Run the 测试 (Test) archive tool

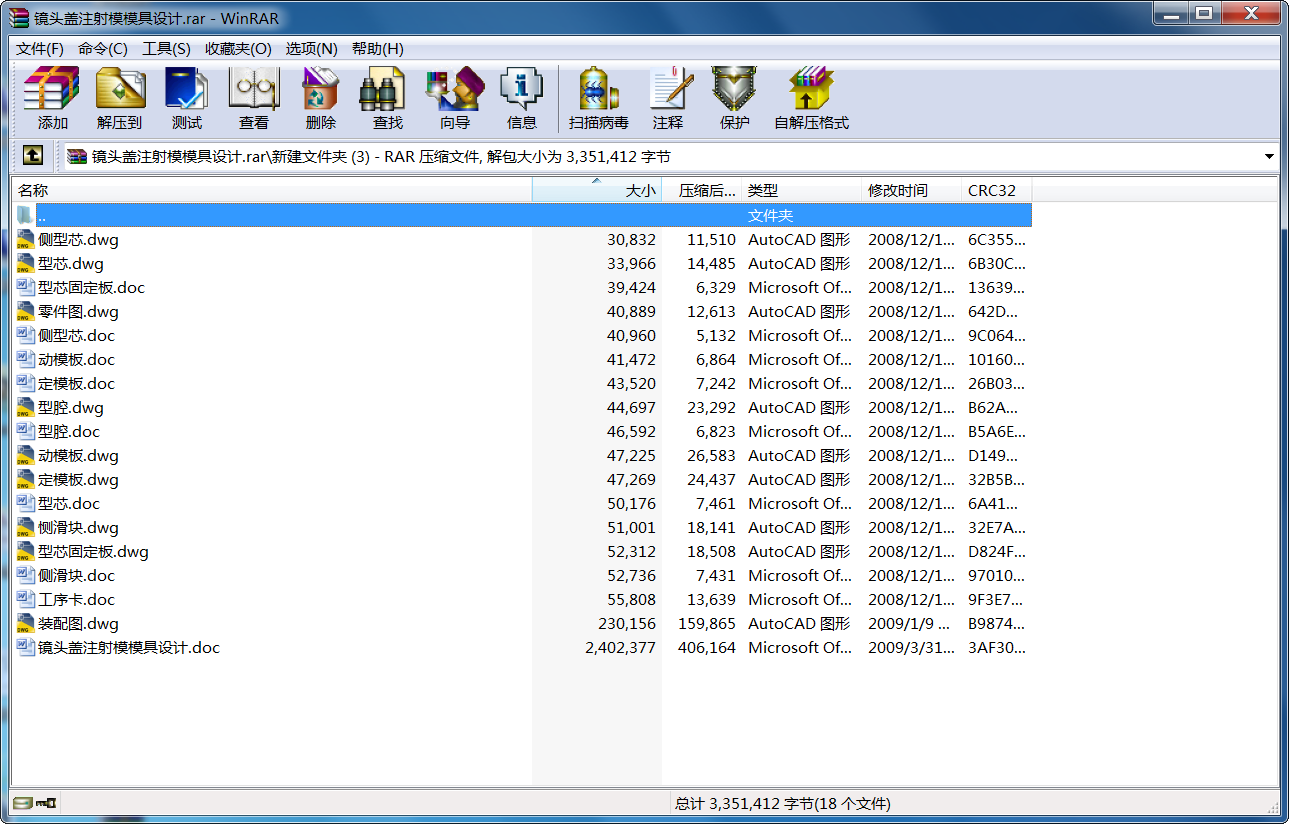[186, 99]
